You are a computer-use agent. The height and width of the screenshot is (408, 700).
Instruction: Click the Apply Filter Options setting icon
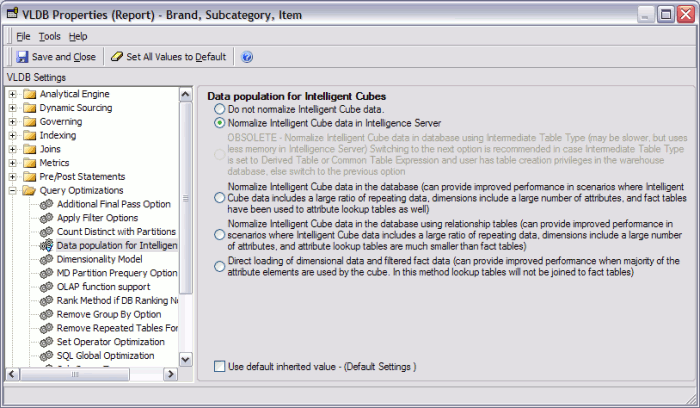(46, 217)
